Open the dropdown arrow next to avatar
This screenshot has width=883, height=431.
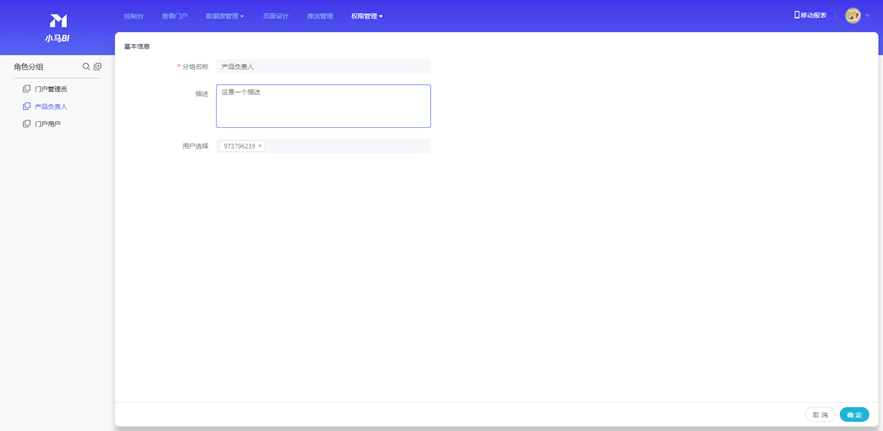point(867,16)
